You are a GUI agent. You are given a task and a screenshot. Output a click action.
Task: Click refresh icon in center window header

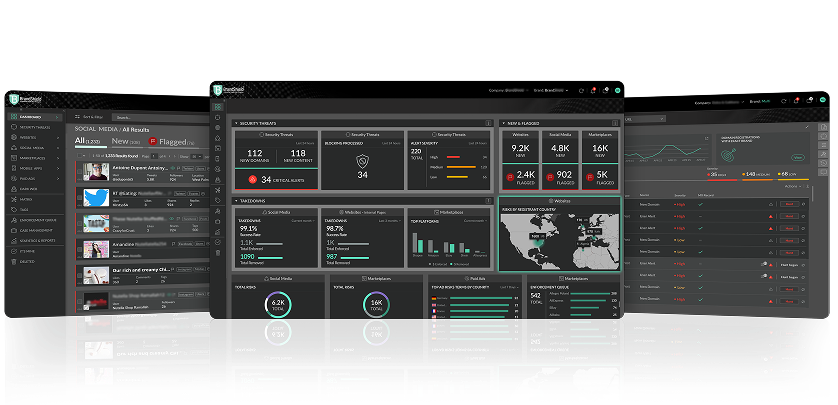[x=581, y=90]
